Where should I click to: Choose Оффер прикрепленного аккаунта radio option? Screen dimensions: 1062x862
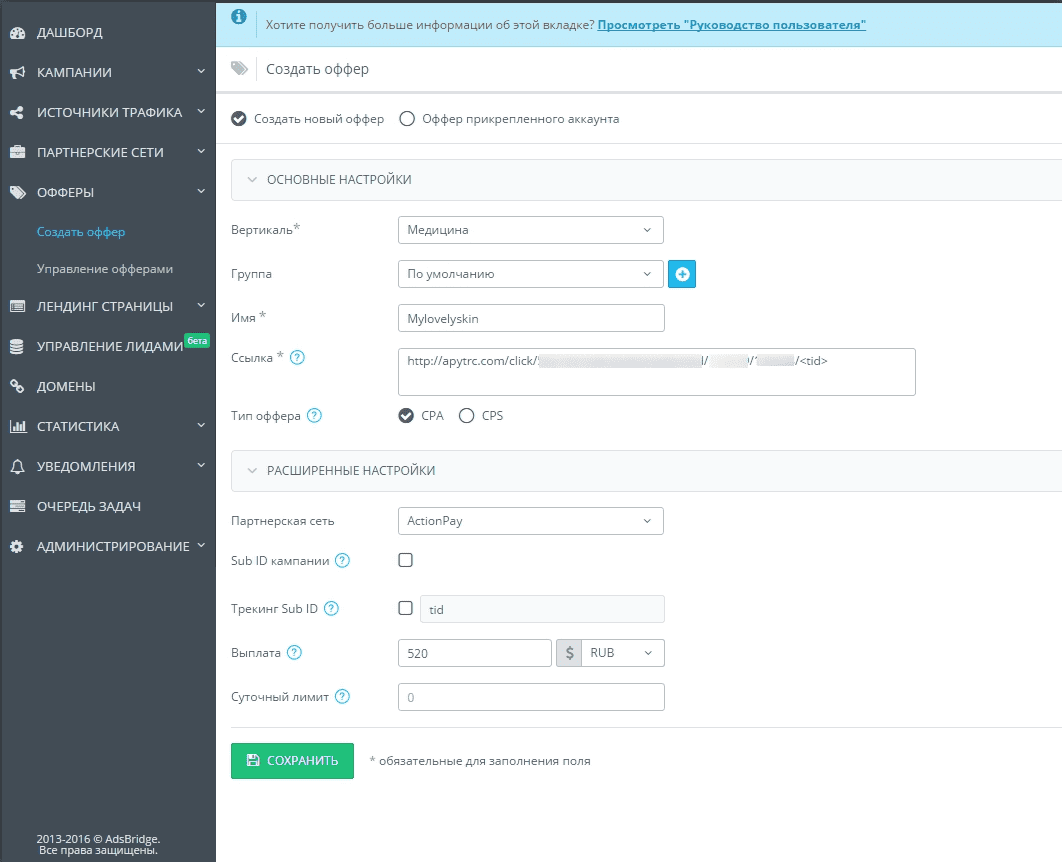[x=407, y=119]
